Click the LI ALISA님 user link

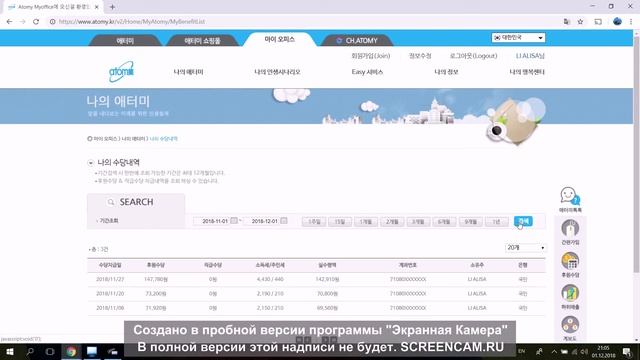pos(530,56)
